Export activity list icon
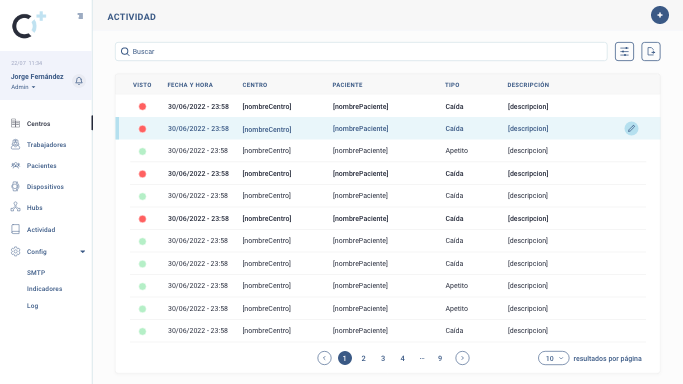 coord(651,51)
